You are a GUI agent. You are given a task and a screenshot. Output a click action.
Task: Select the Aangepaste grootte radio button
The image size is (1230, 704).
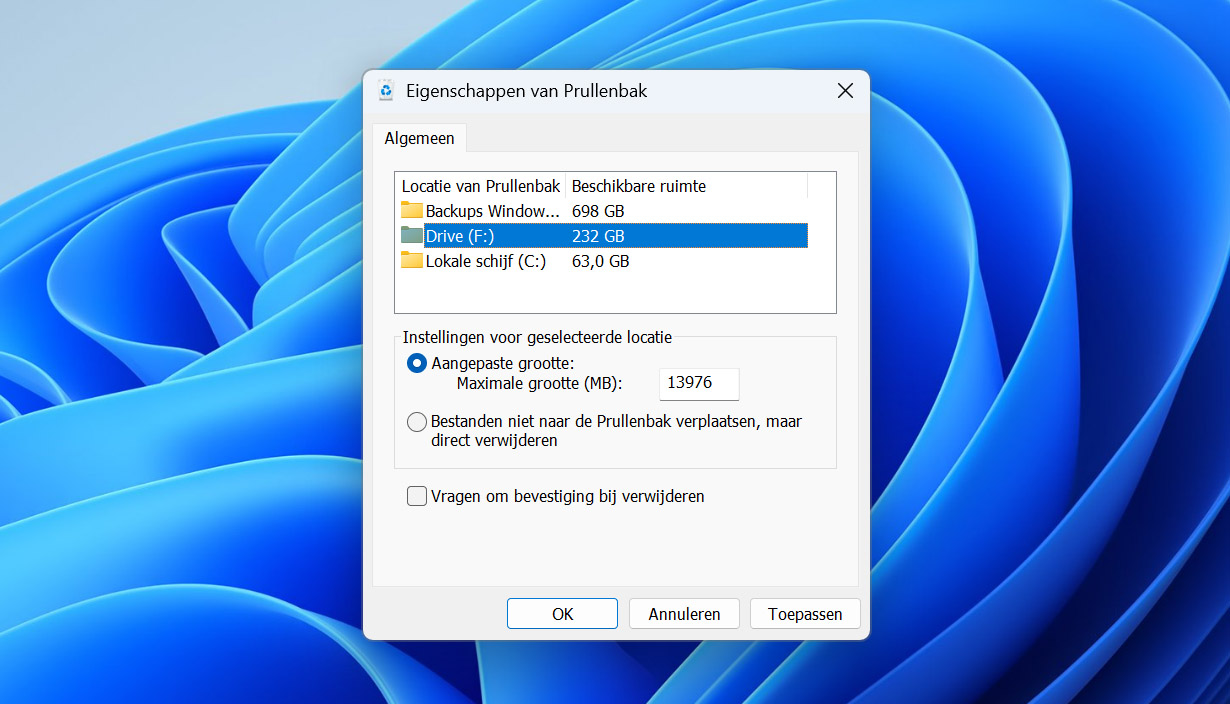(417, 363)
